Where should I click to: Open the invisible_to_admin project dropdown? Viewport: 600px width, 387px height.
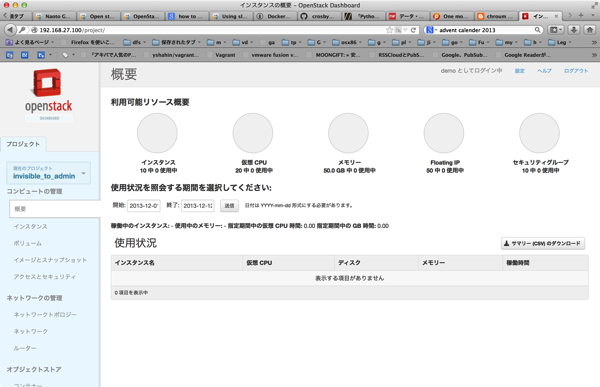pyautogui.click(x=49, y=173)
